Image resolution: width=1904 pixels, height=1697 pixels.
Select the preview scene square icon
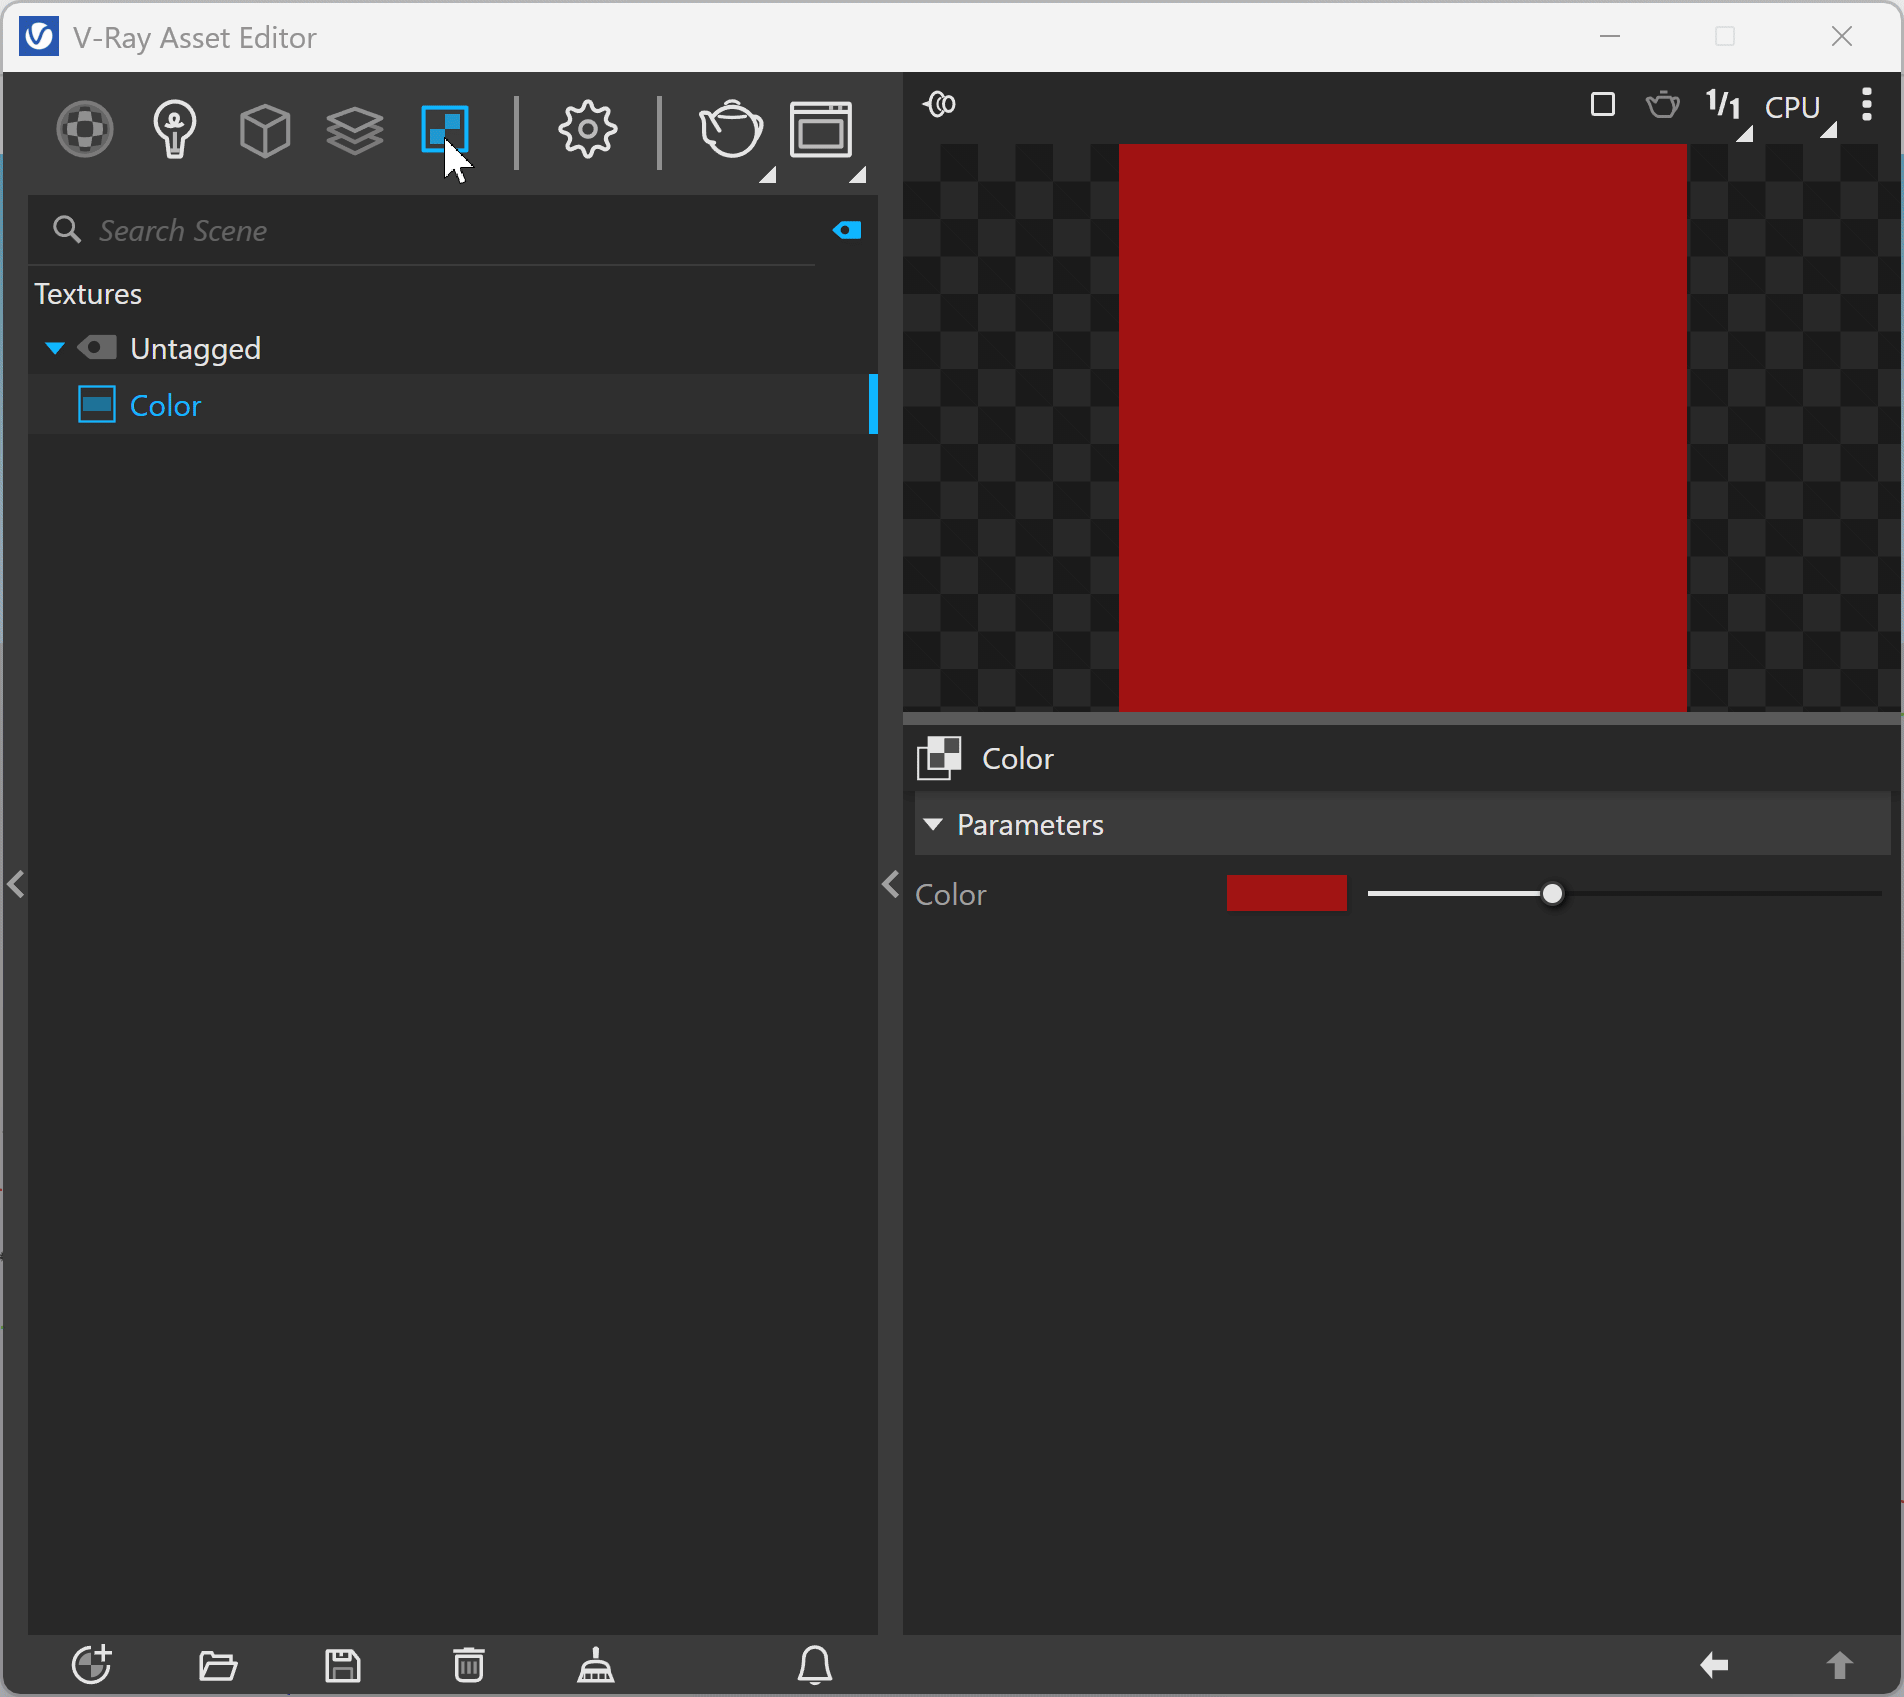tap(1603, 104)
